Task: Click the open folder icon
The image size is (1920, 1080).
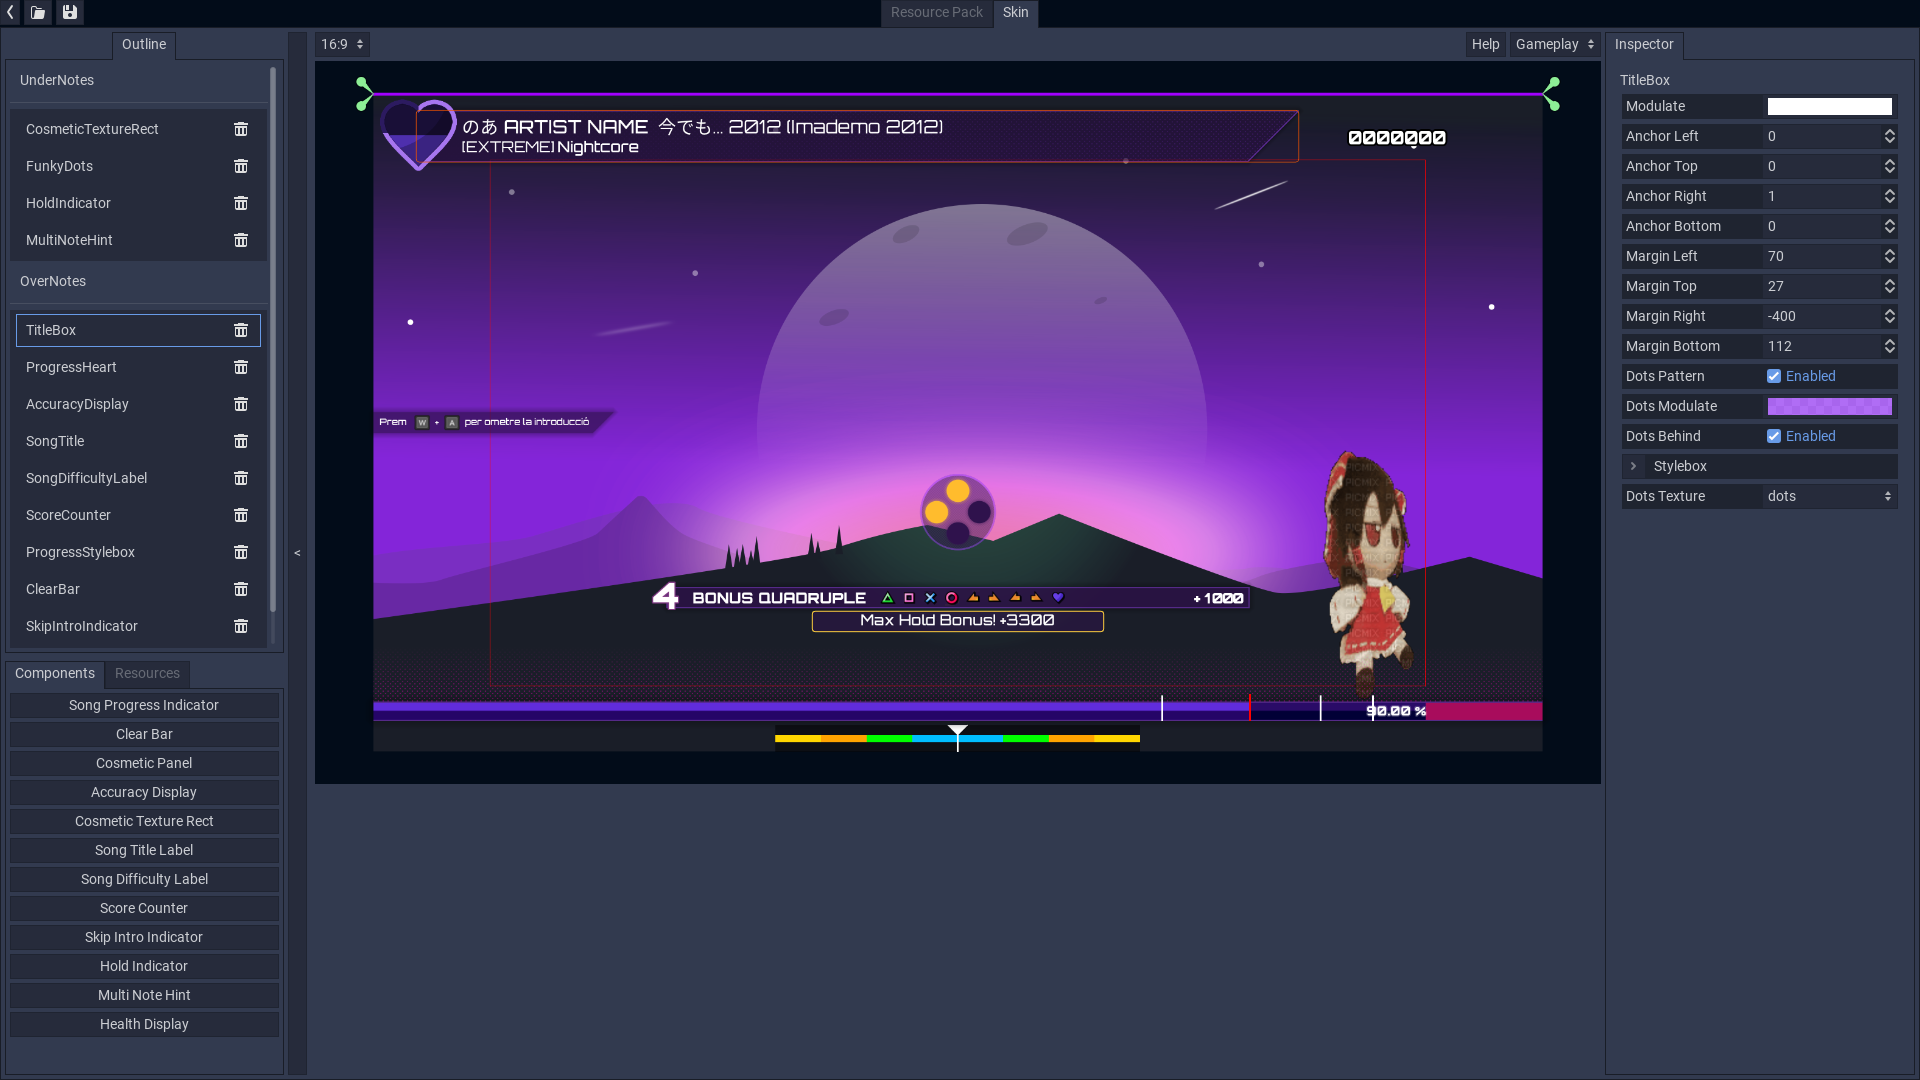Action: point(38,13)
